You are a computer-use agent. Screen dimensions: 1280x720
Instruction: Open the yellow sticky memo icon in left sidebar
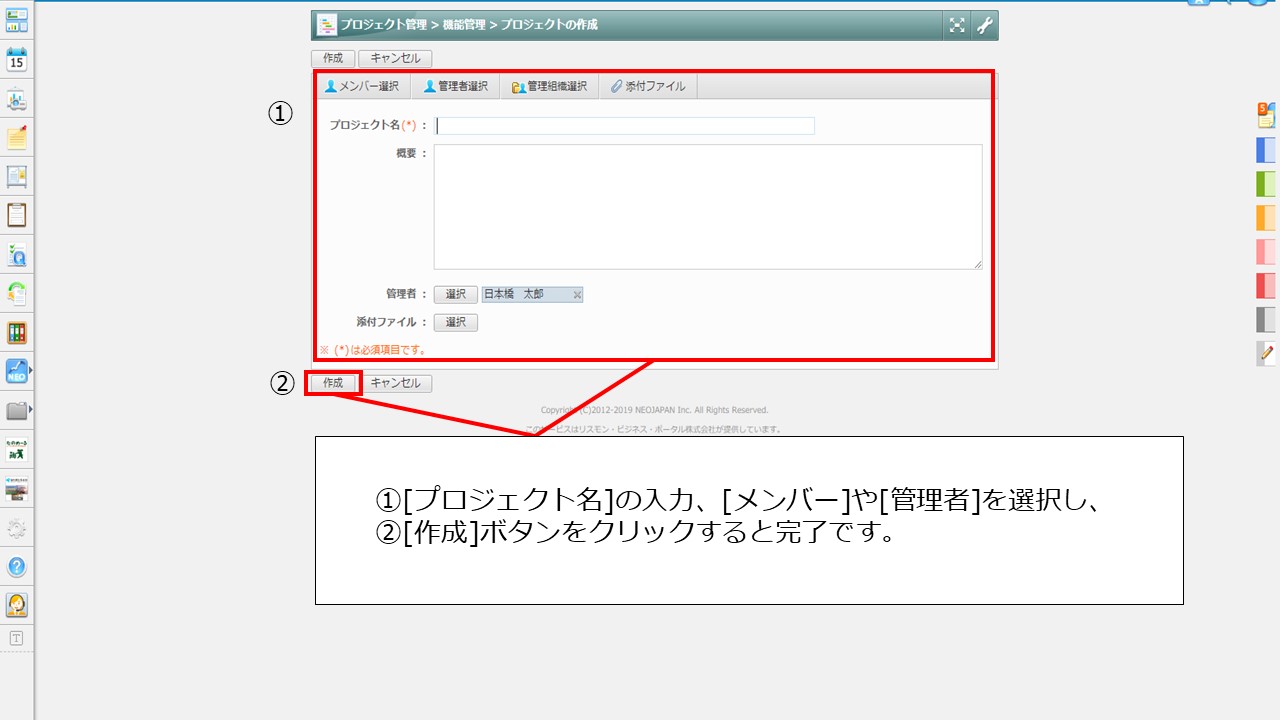(17, 137)
